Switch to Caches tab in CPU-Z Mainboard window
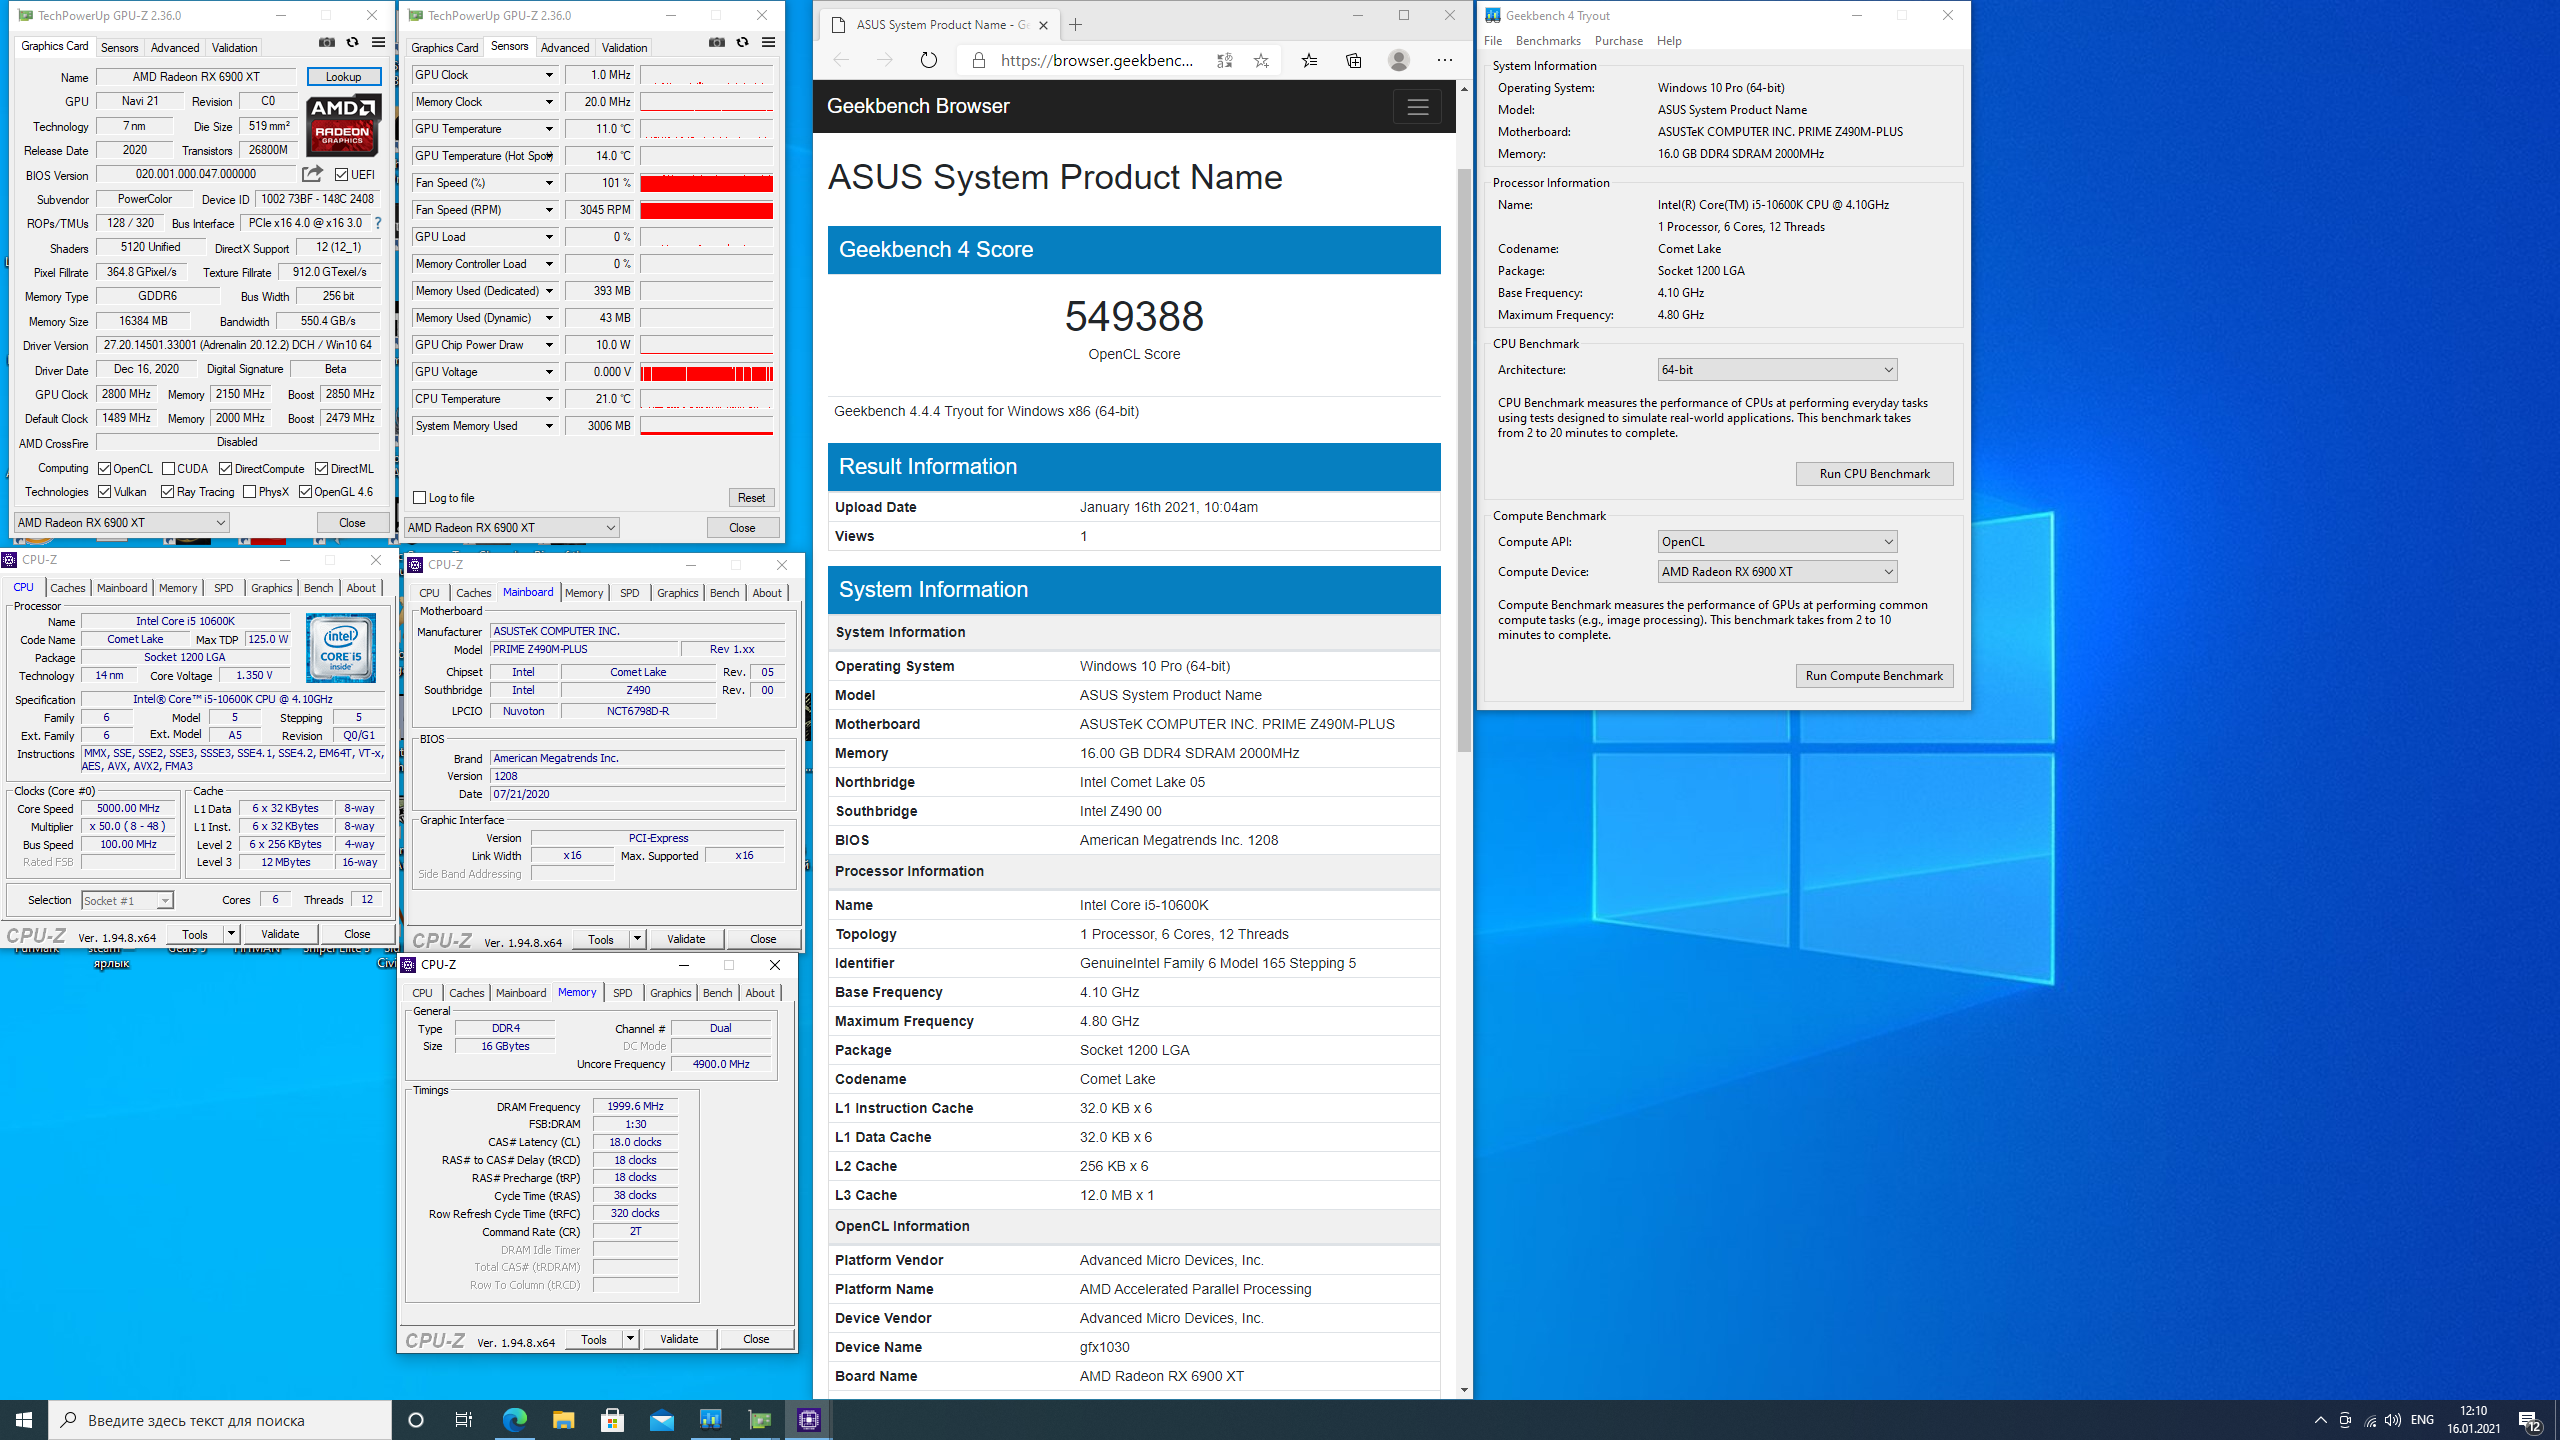This screenshot has height=1440, width=2560. 473,593
